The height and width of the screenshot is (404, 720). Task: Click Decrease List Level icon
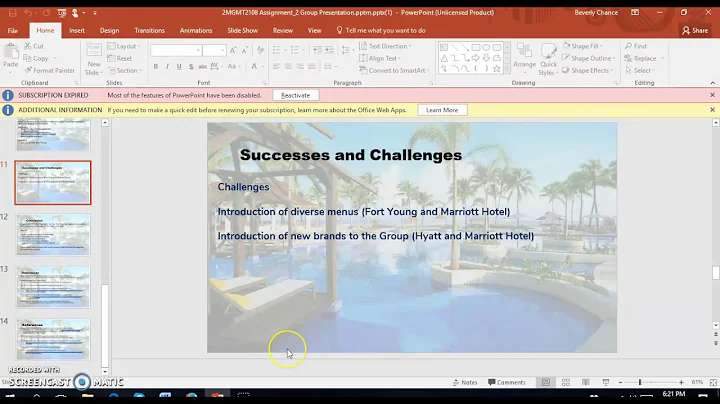317,50
